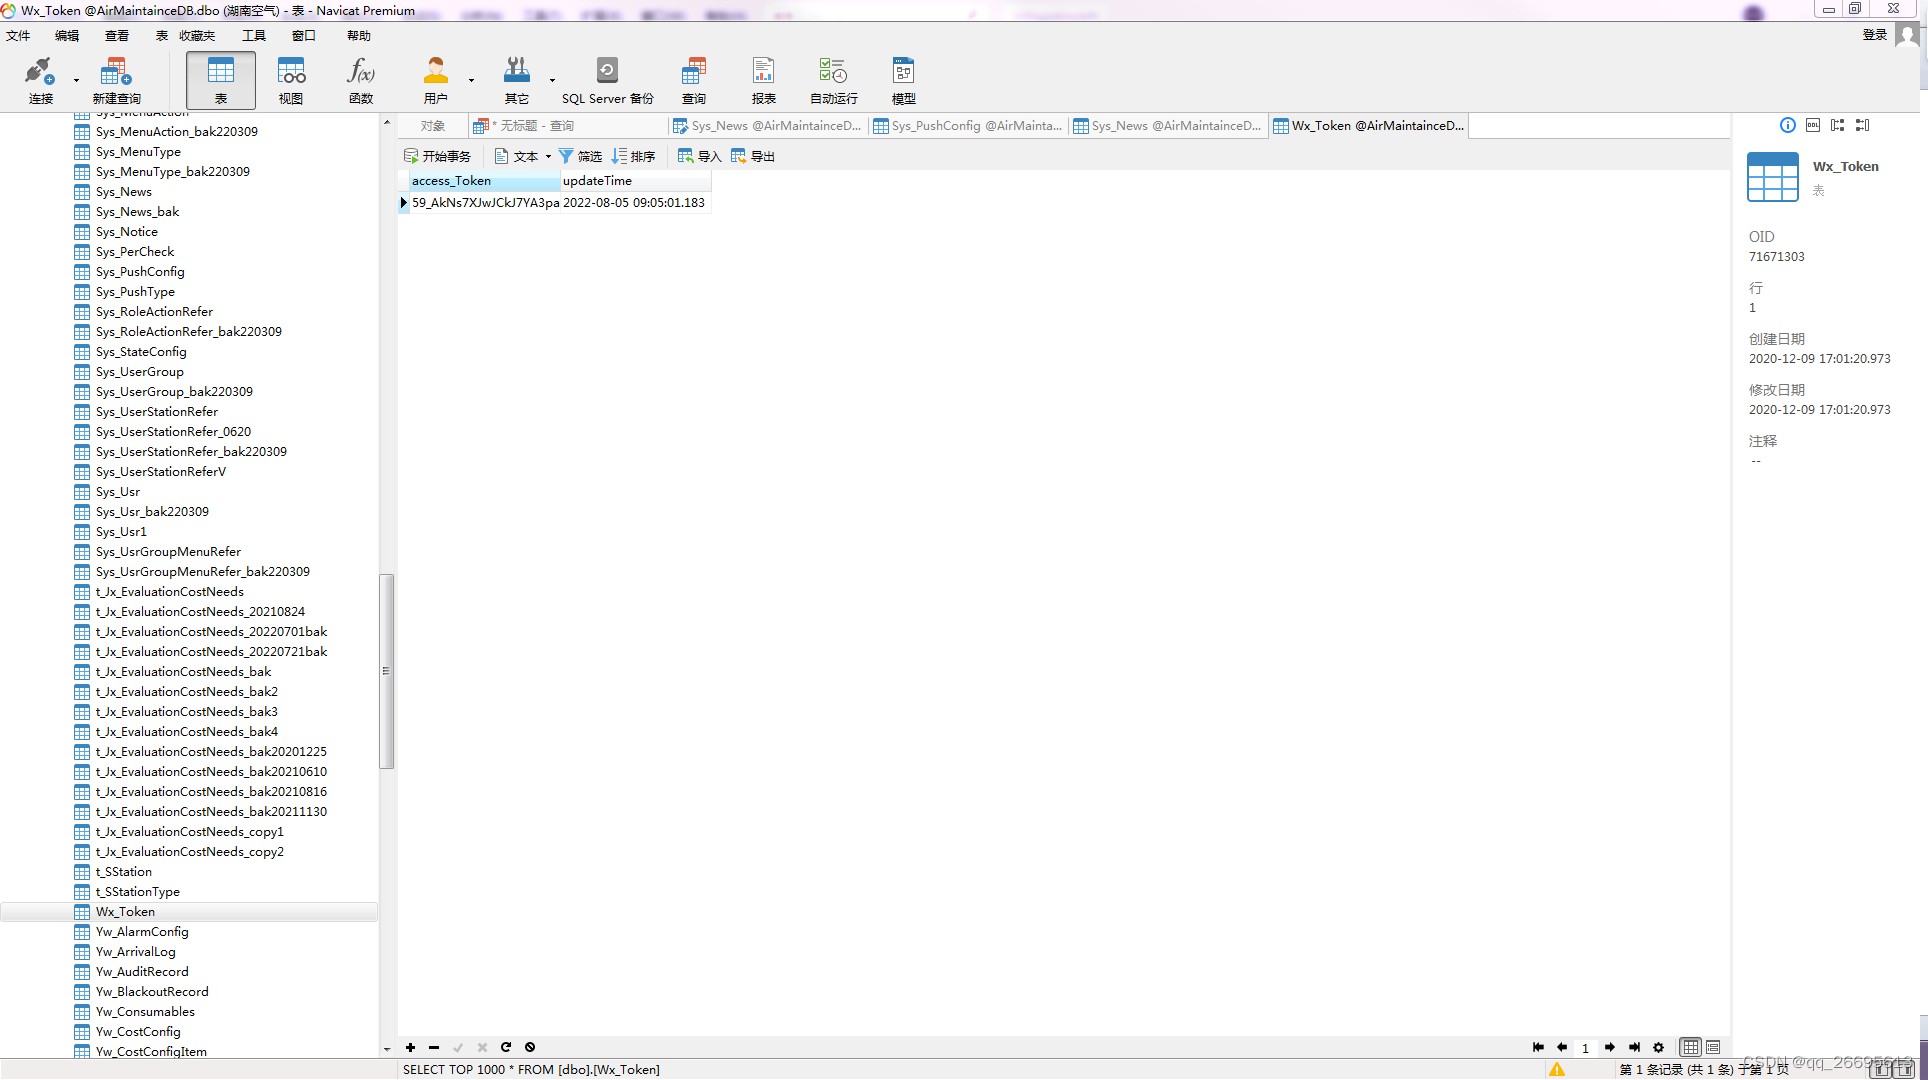Switch to form view mode
This screenshot has width=1928, height=1080.
1713,1047
